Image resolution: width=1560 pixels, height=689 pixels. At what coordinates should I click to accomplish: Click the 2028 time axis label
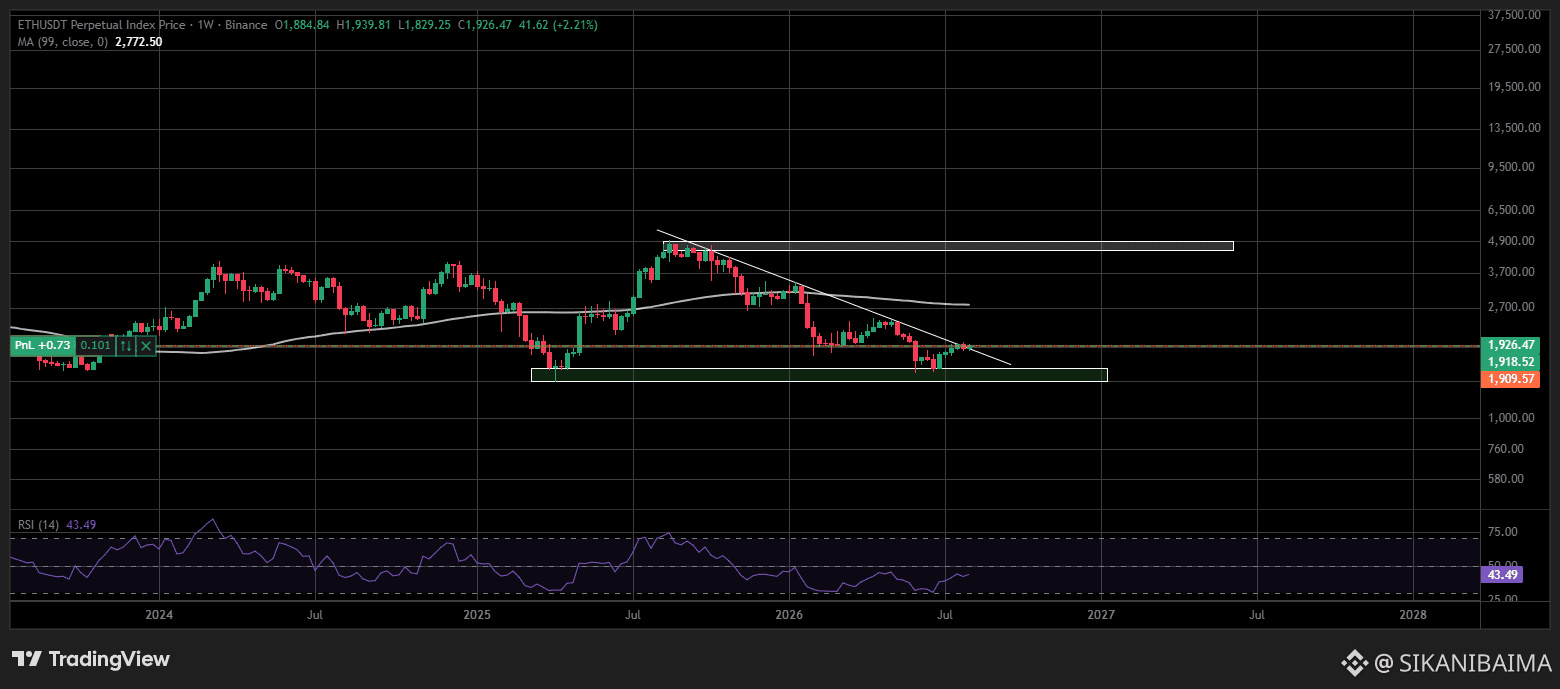(x=1413, y=614)
